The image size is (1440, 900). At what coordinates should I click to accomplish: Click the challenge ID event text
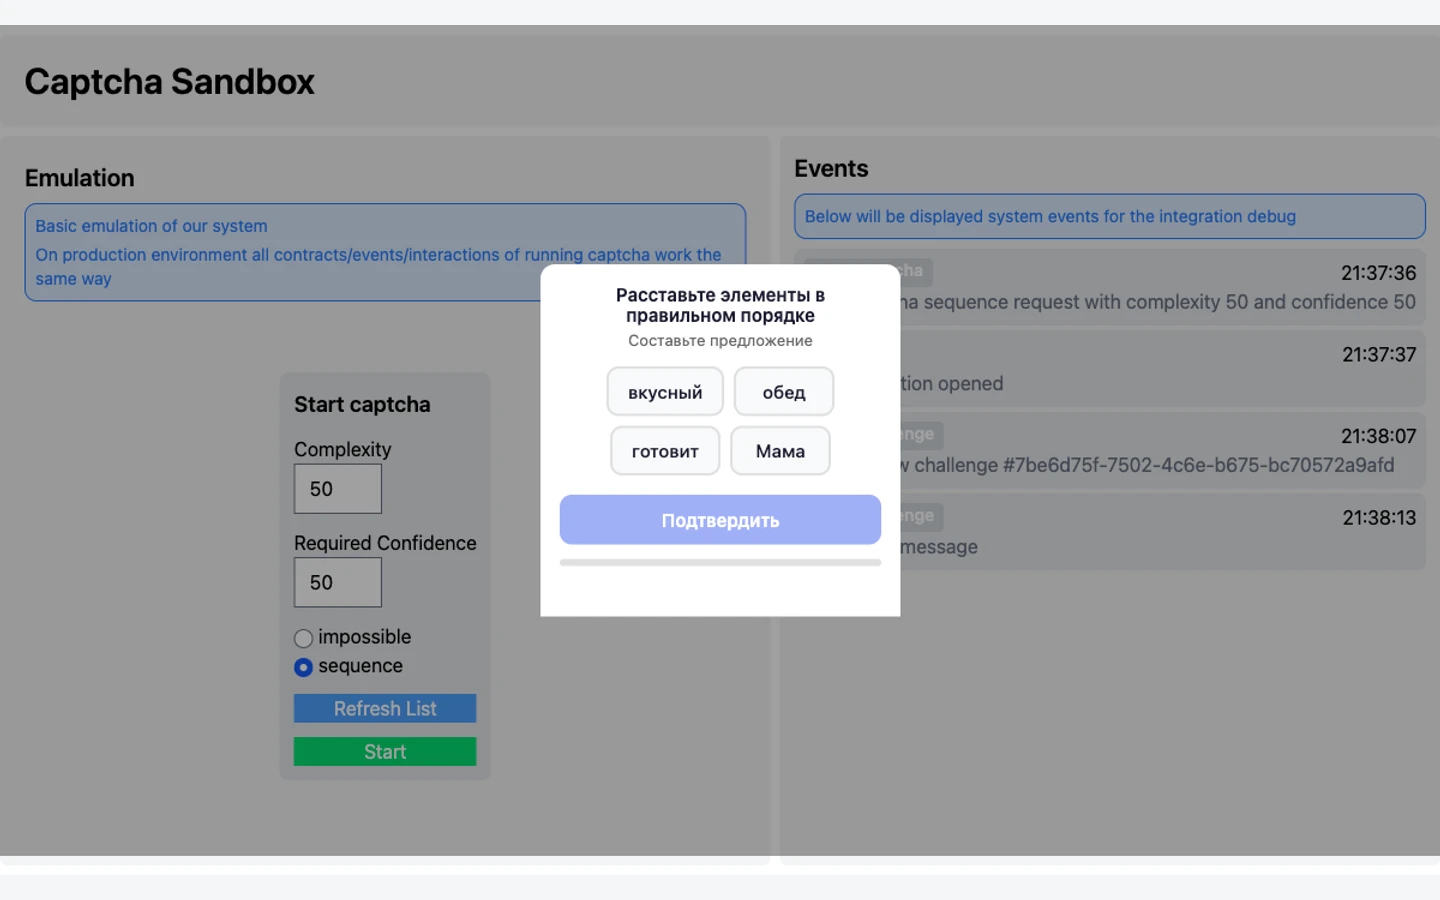pyautogui.click(x=1147, y=465)
